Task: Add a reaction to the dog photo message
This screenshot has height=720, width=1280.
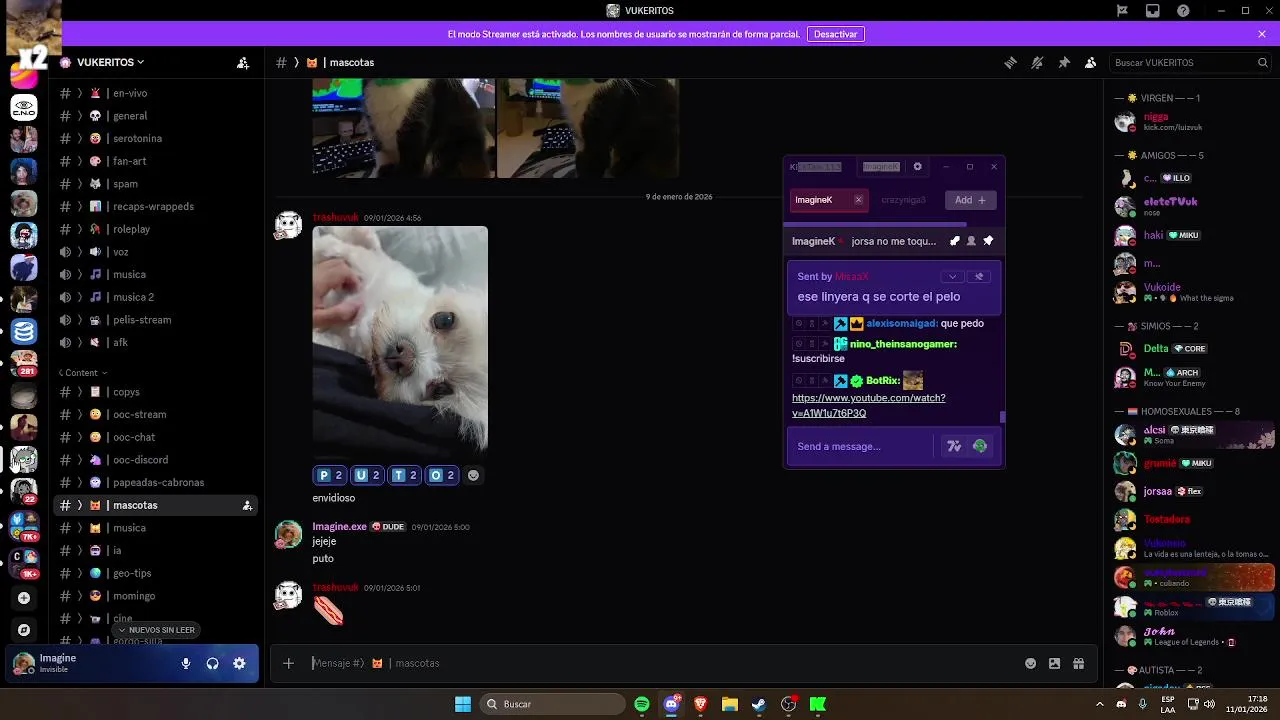Action: pyautogui.click(x=474, y=475)
